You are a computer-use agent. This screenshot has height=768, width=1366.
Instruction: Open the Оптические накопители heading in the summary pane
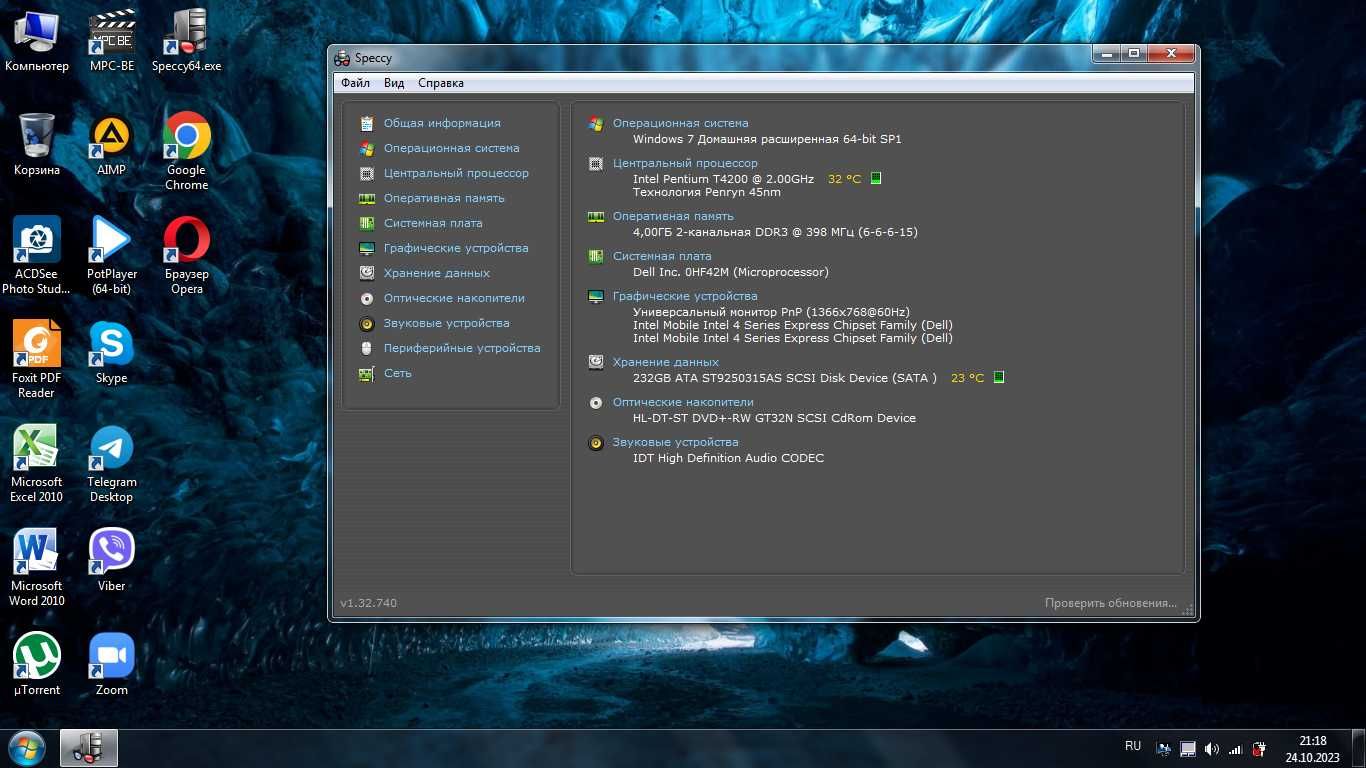[x=683, y=402]
